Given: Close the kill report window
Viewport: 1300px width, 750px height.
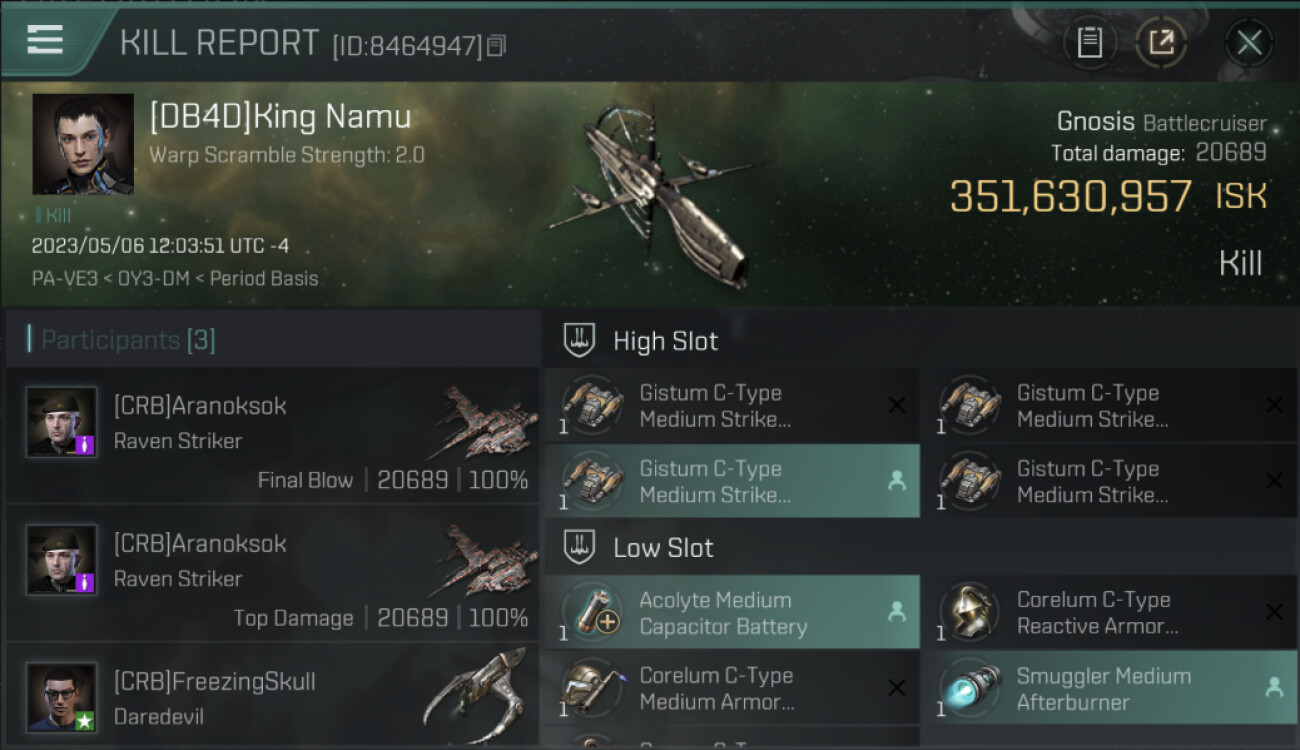Looking at the screenshot, I should 1249,42.
